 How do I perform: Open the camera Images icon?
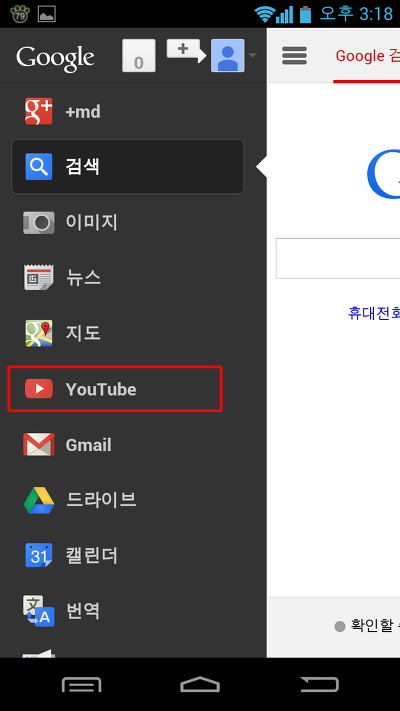(39, 222)
